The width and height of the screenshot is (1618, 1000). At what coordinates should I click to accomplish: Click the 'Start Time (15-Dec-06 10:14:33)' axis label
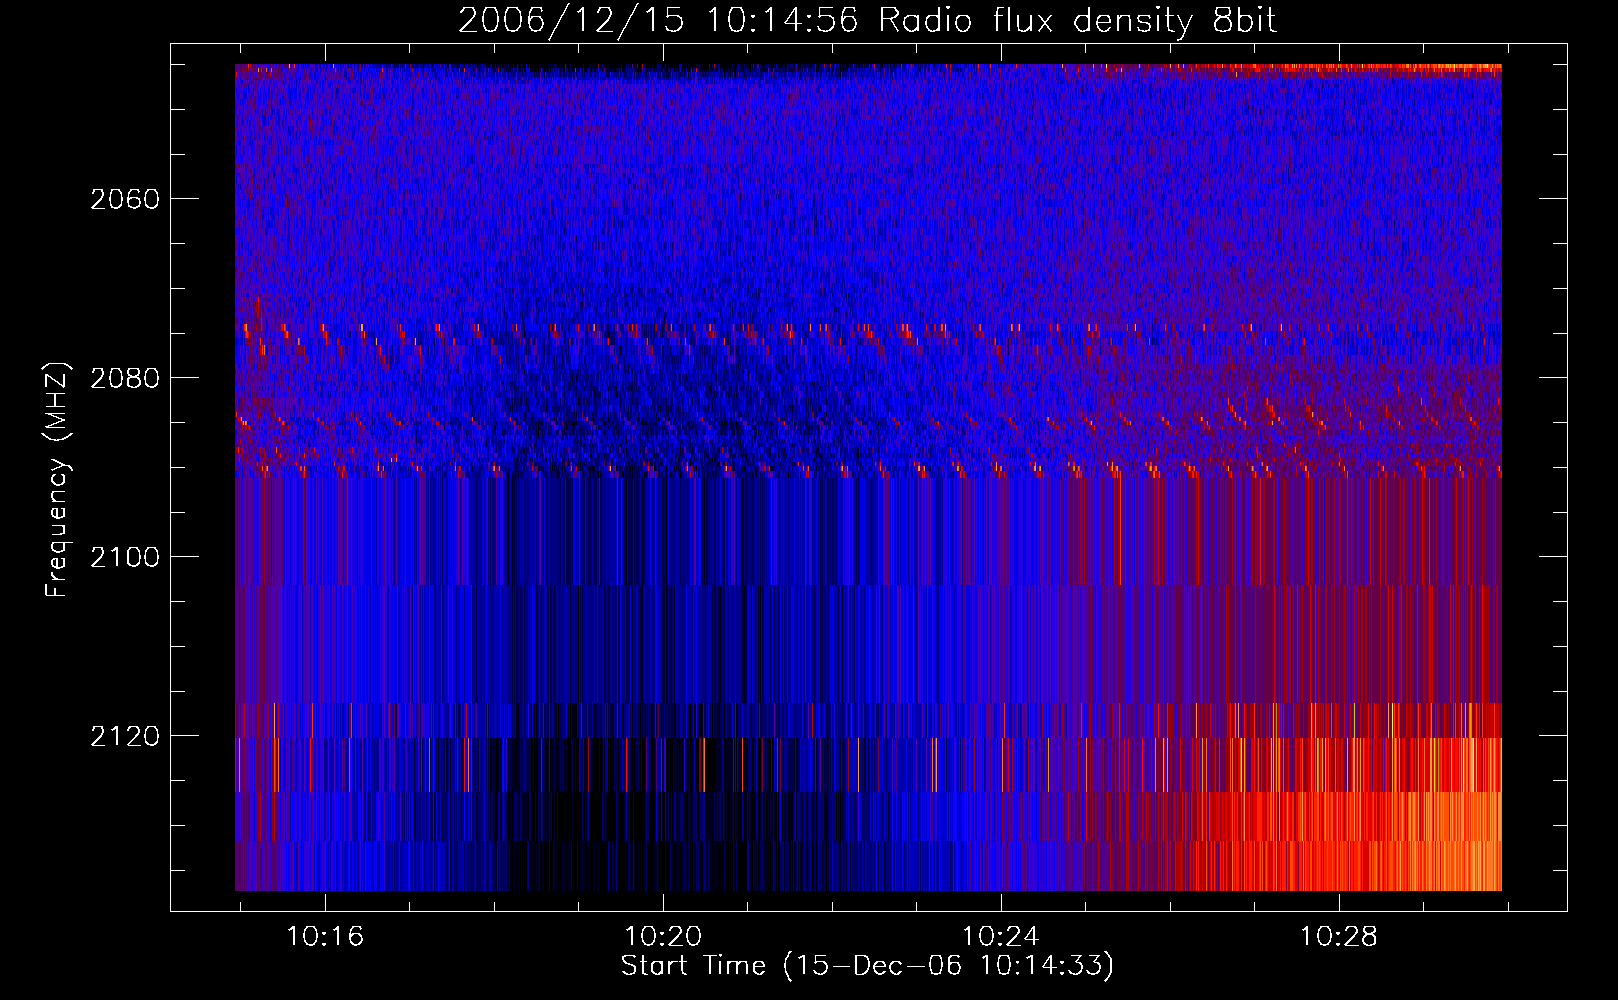(867, 966)
